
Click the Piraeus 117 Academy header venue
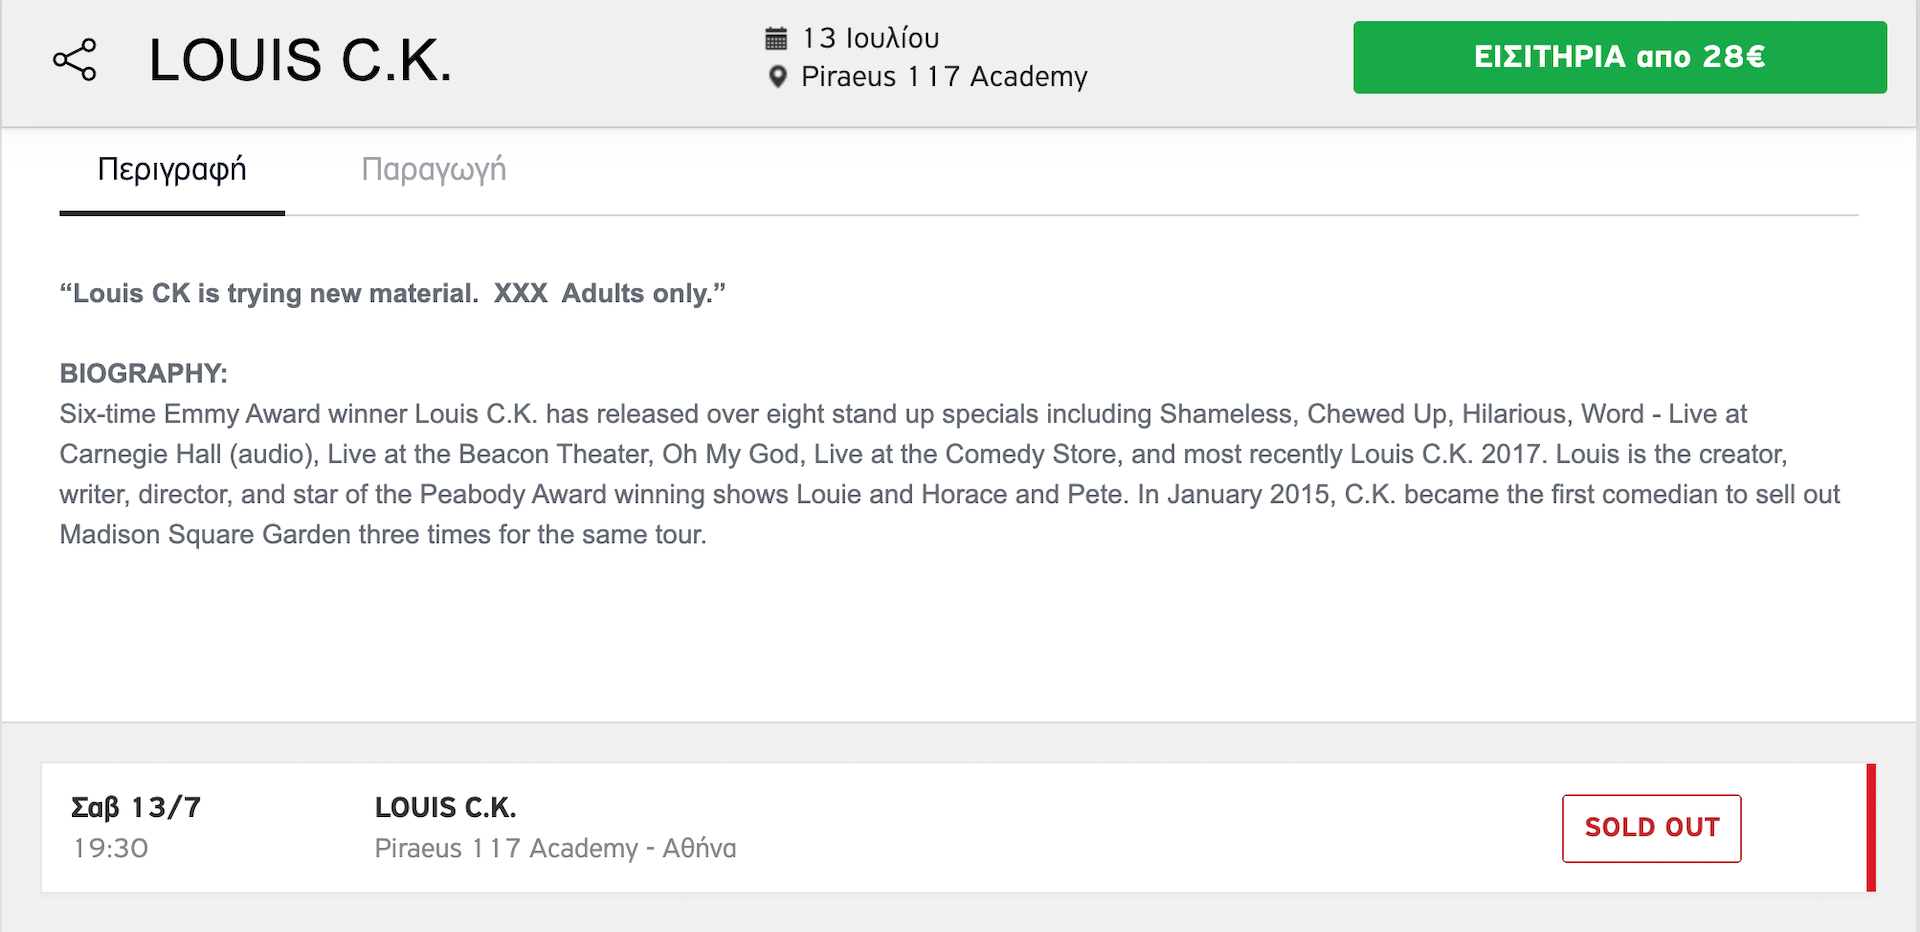click(x=944, y=77)
